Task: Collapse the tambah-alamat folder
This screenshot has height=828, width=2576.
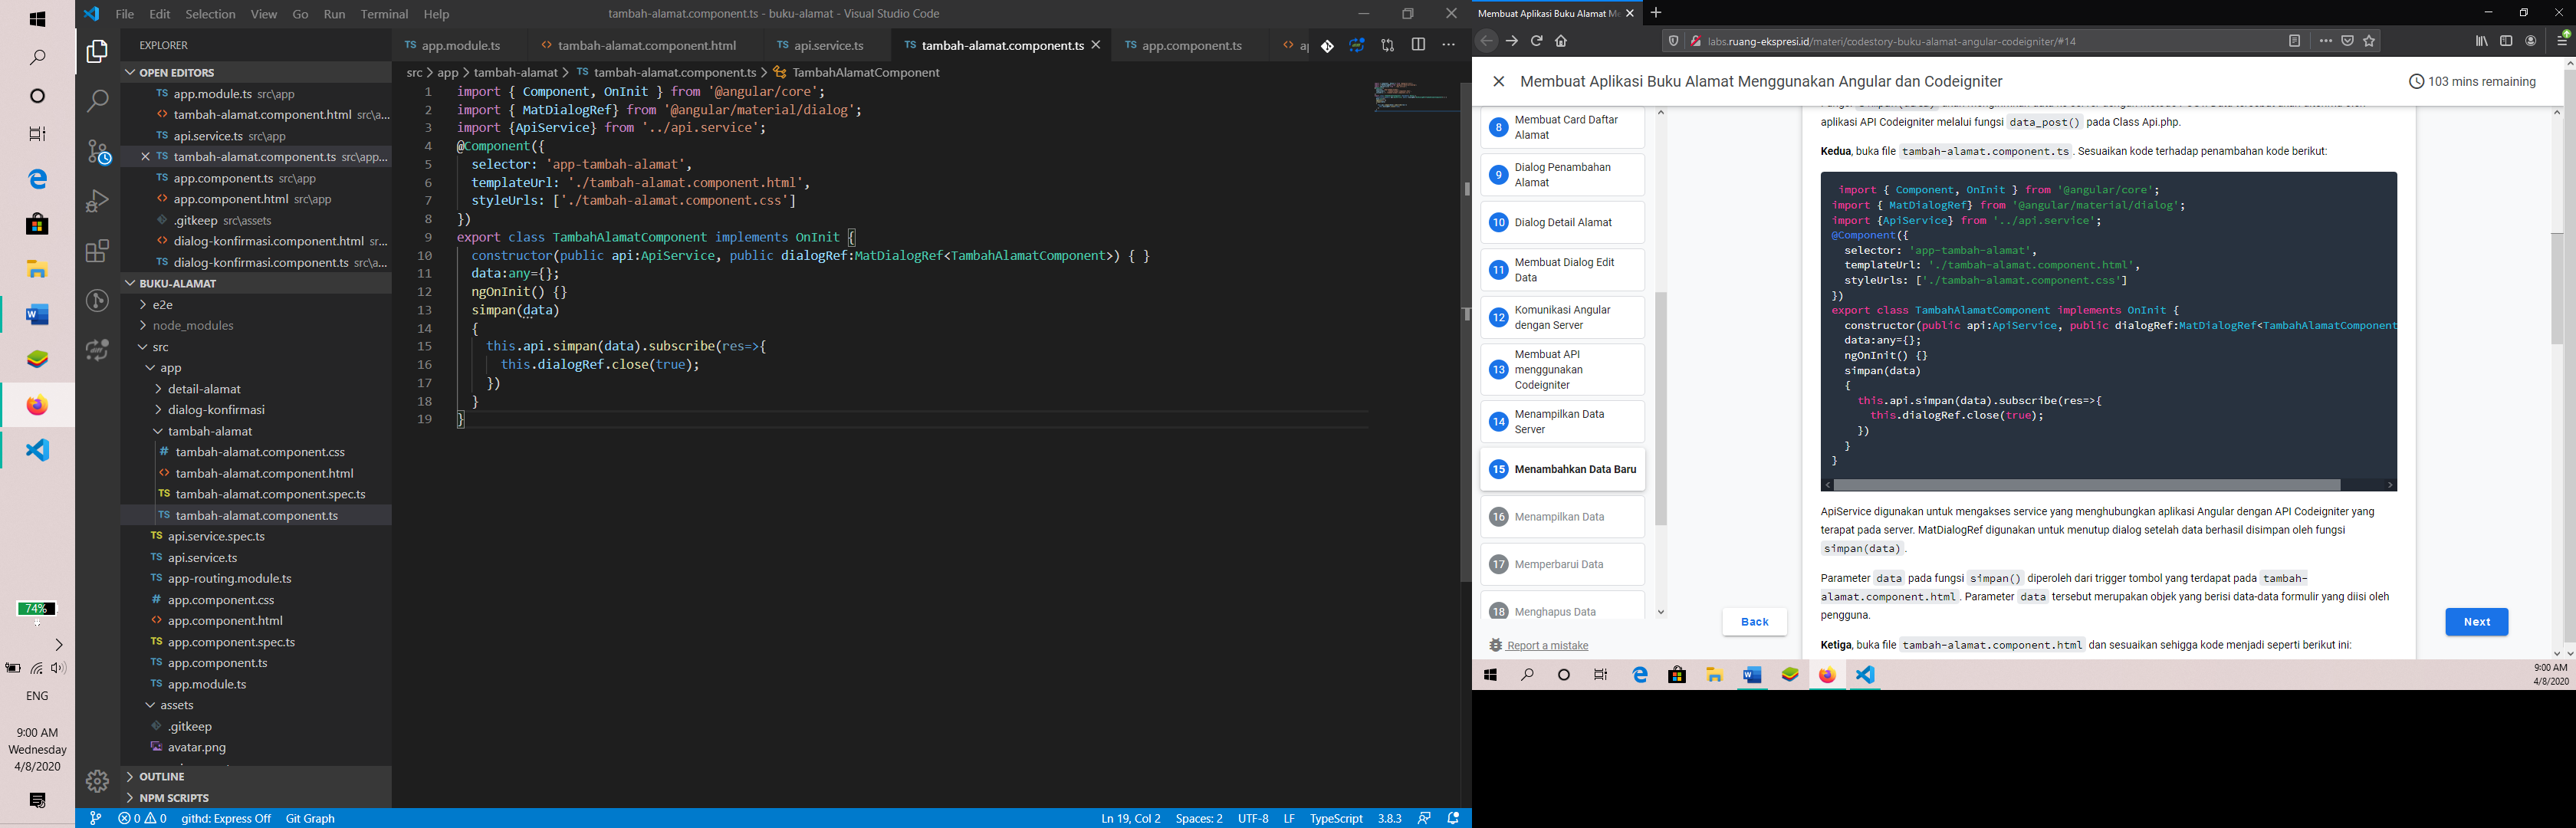Action: click(x=255, y=431)
